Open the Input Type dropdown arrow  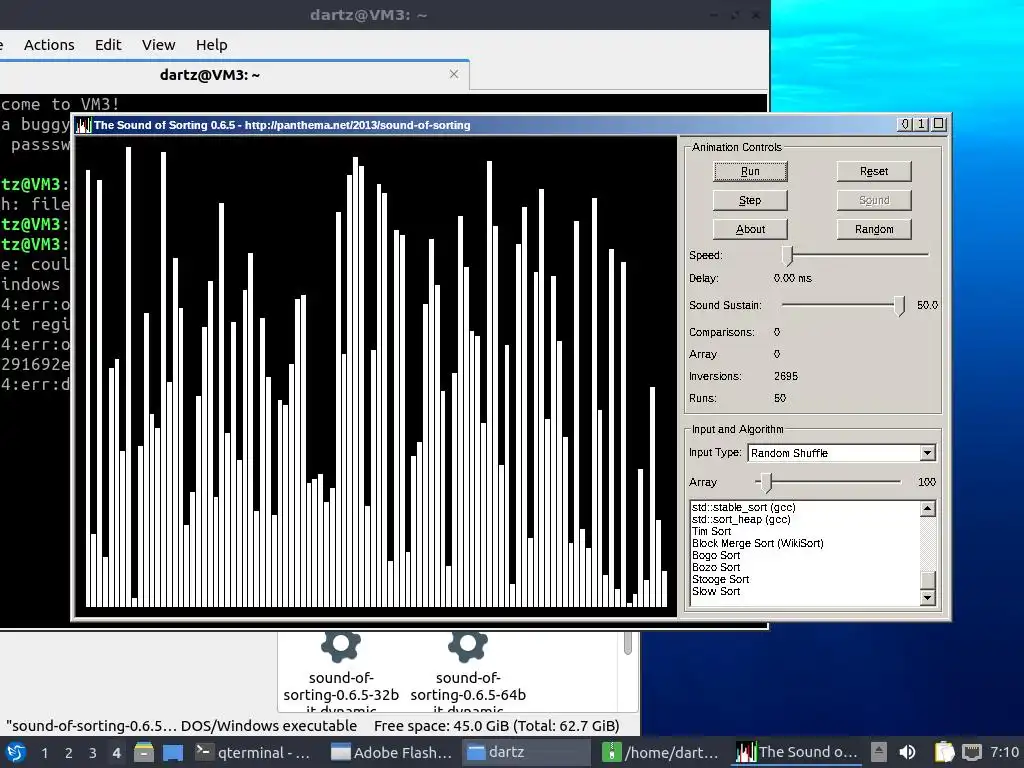coord(927,453)
